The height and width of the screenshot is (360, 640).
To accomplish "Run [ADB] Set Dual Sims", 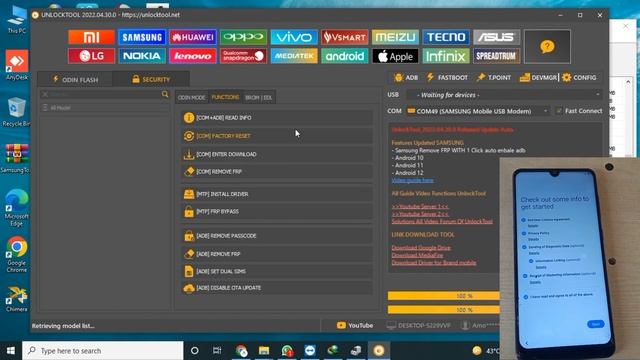I will click(277, 271).
